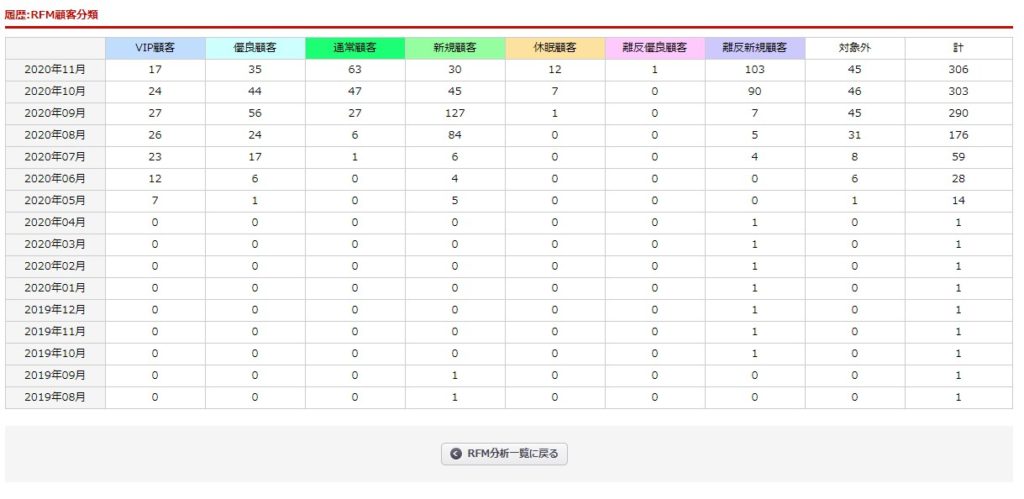Click the 2020年09月 row label
The height and width of the screenshot is (499, 1024).
click(x=56, y=113)
